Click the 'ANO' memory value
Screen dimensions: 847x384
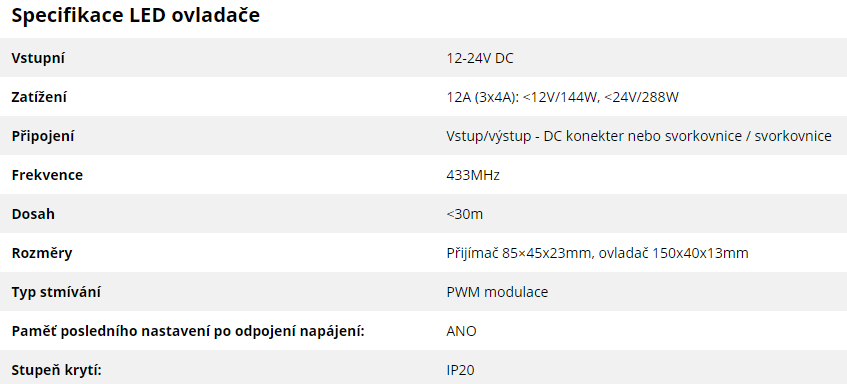pos(461,331)
